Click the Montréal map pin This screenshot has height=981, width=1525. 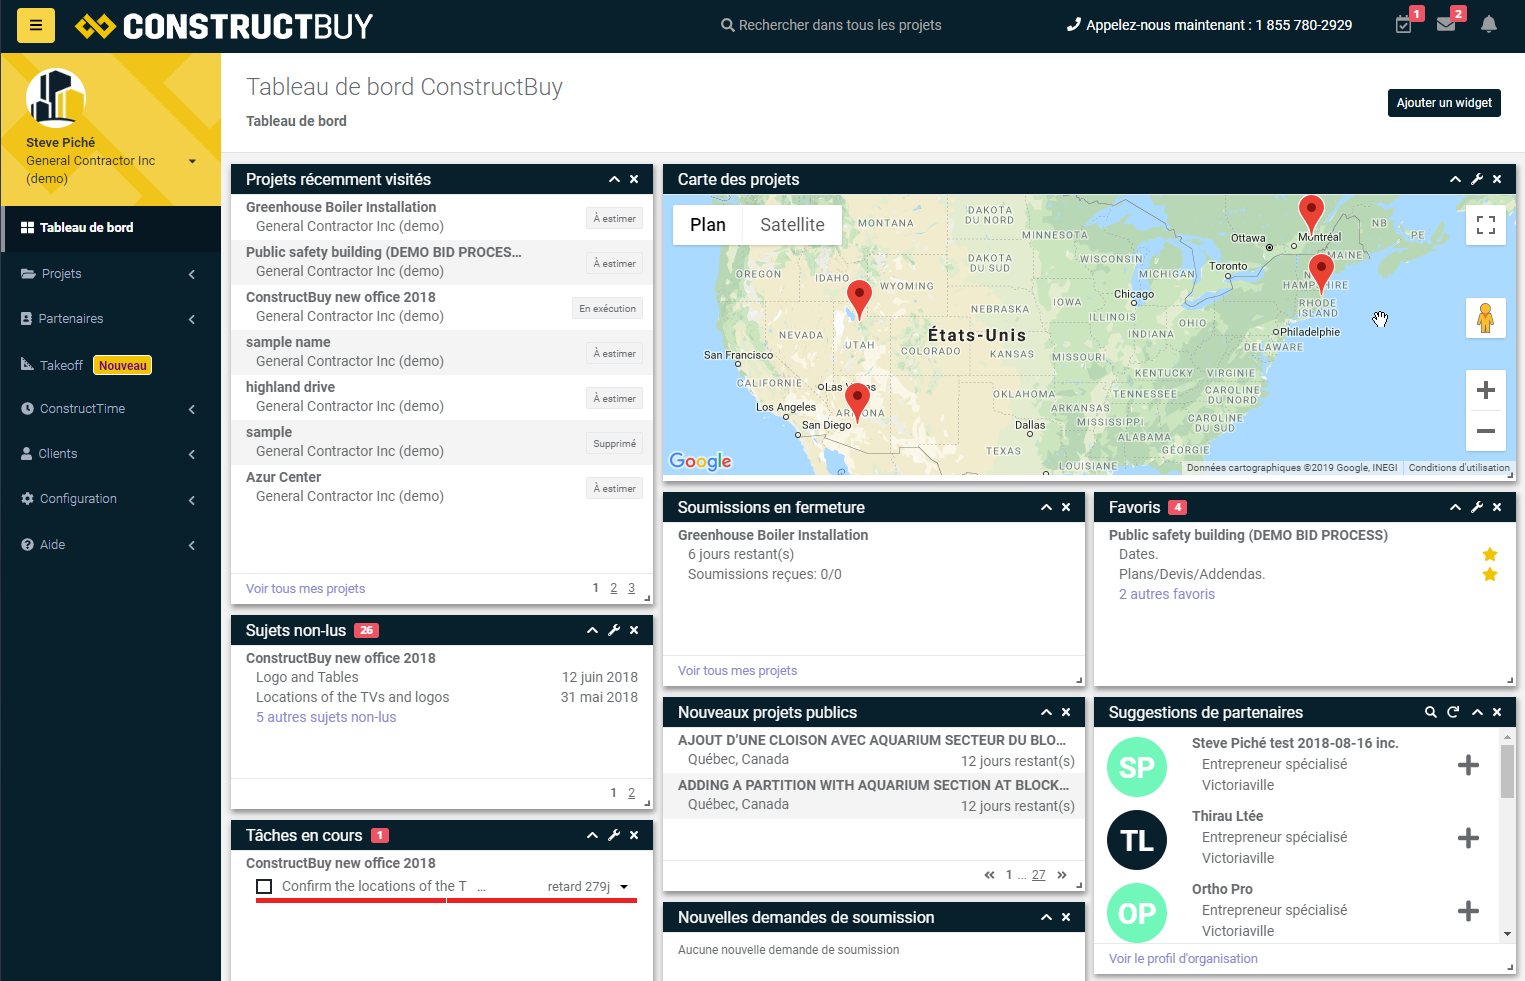[1311, 215]
